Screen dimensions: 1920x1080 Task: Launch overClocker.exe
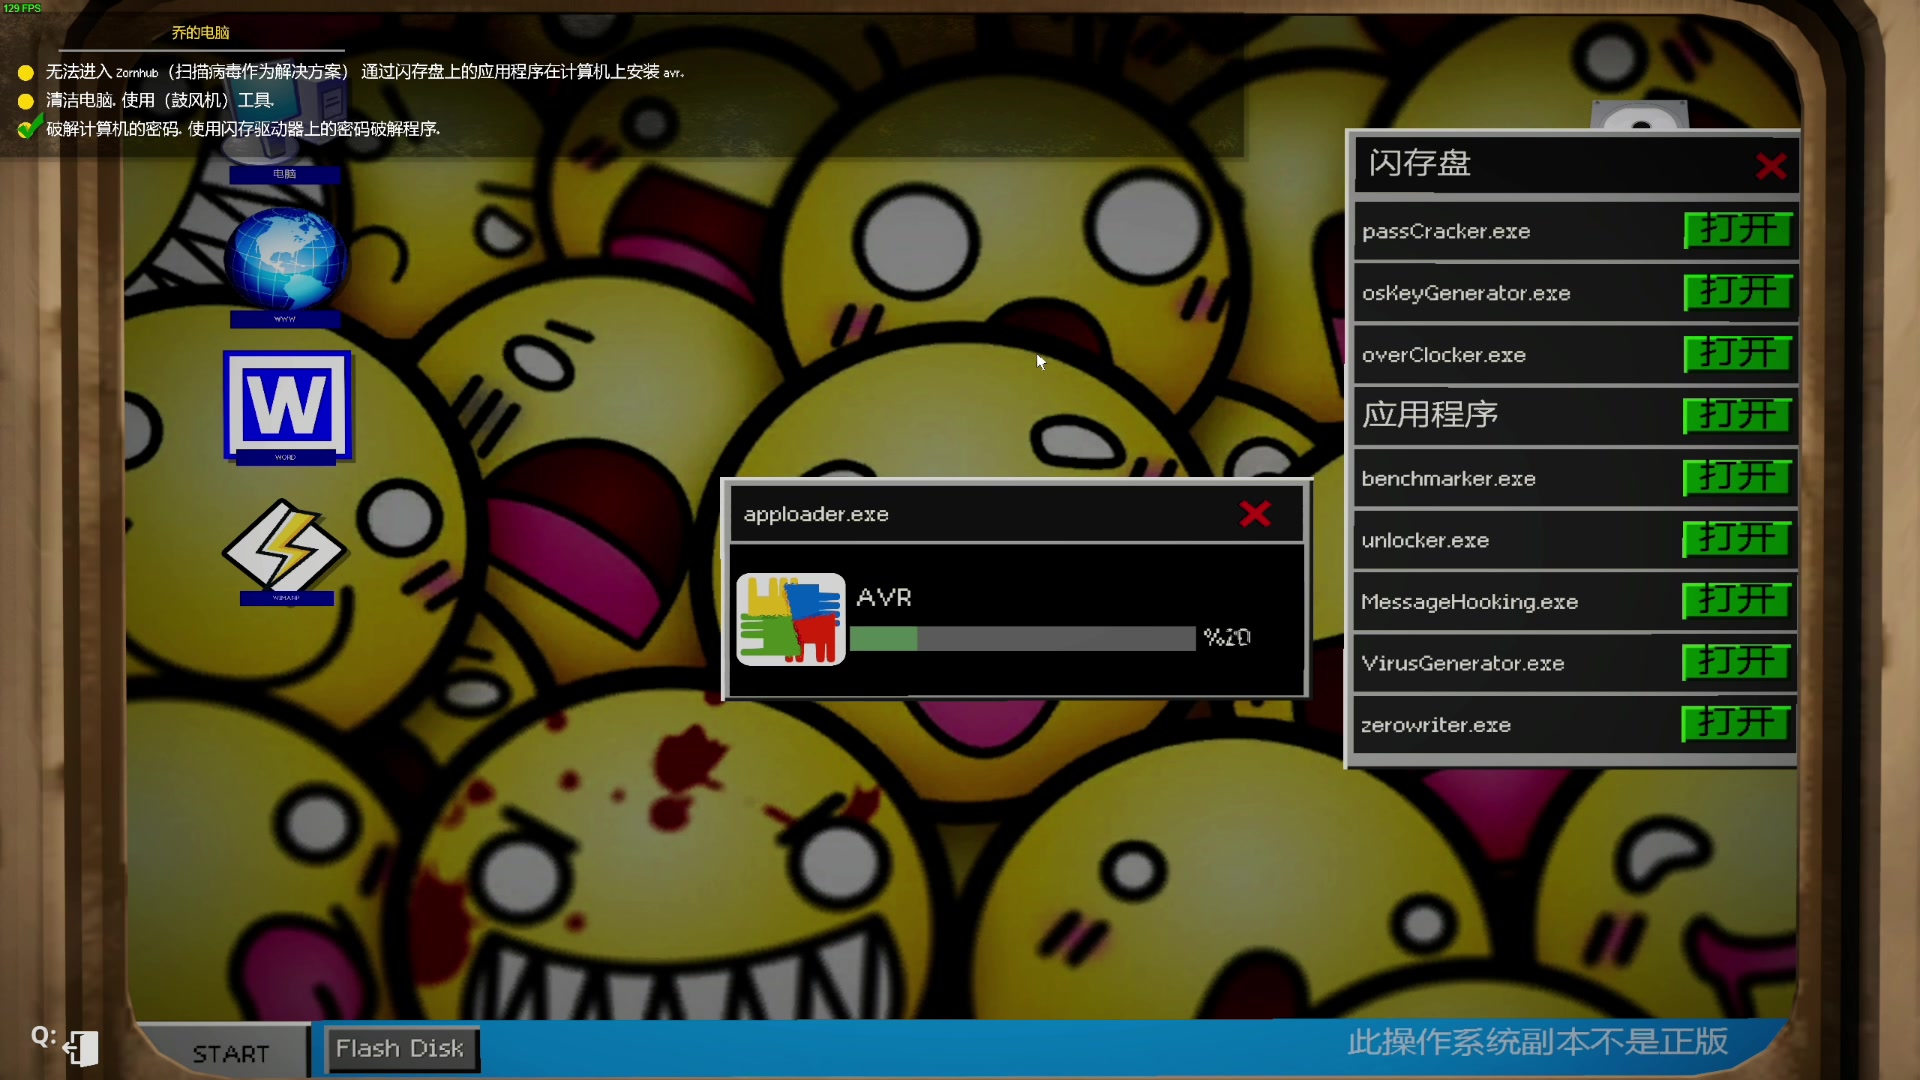pos(1738,354)
